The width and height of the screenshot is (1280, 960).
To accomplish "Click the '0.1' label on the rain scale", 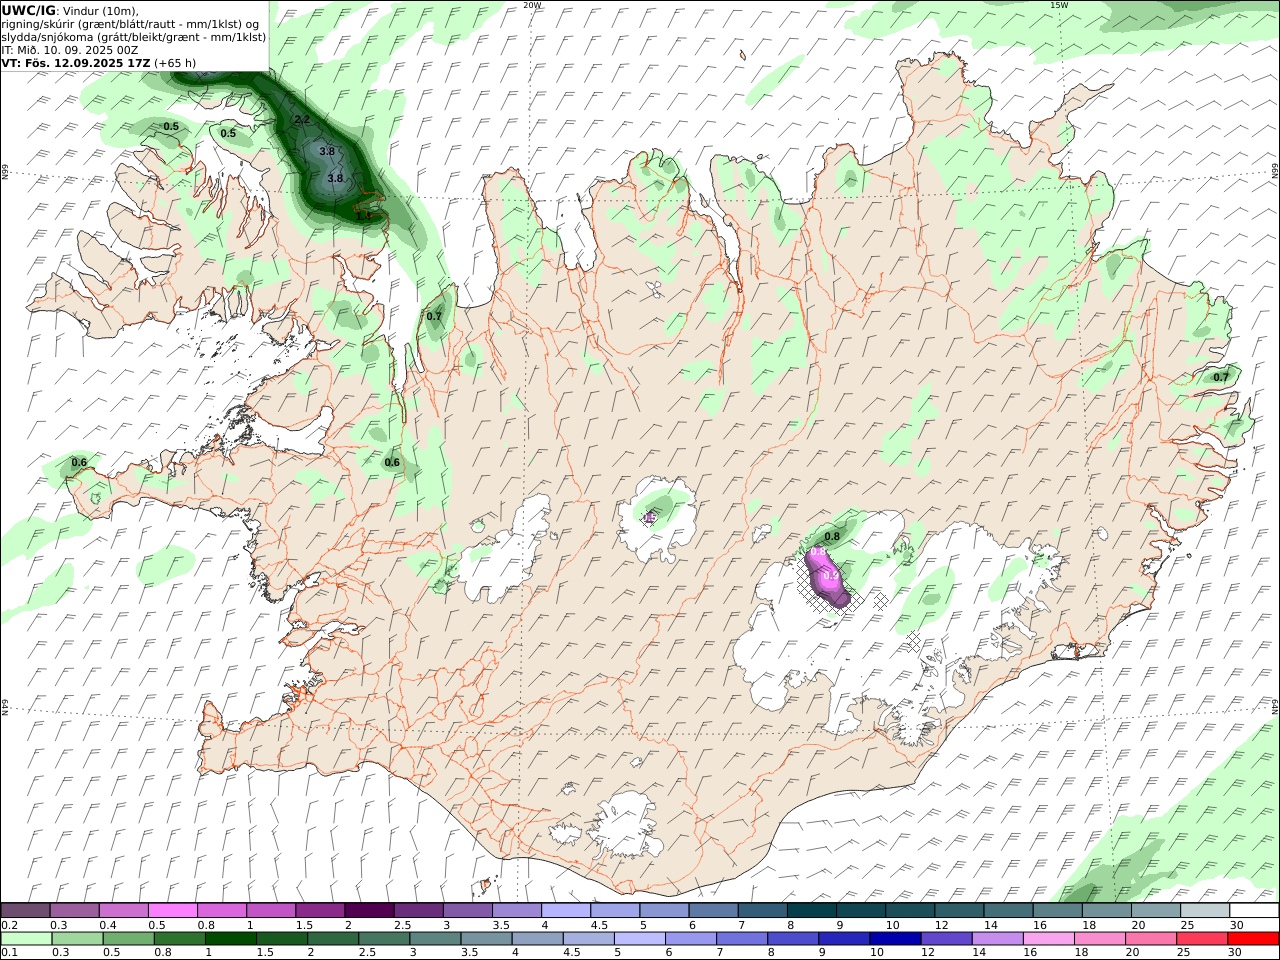I will [x=8, y=953].
